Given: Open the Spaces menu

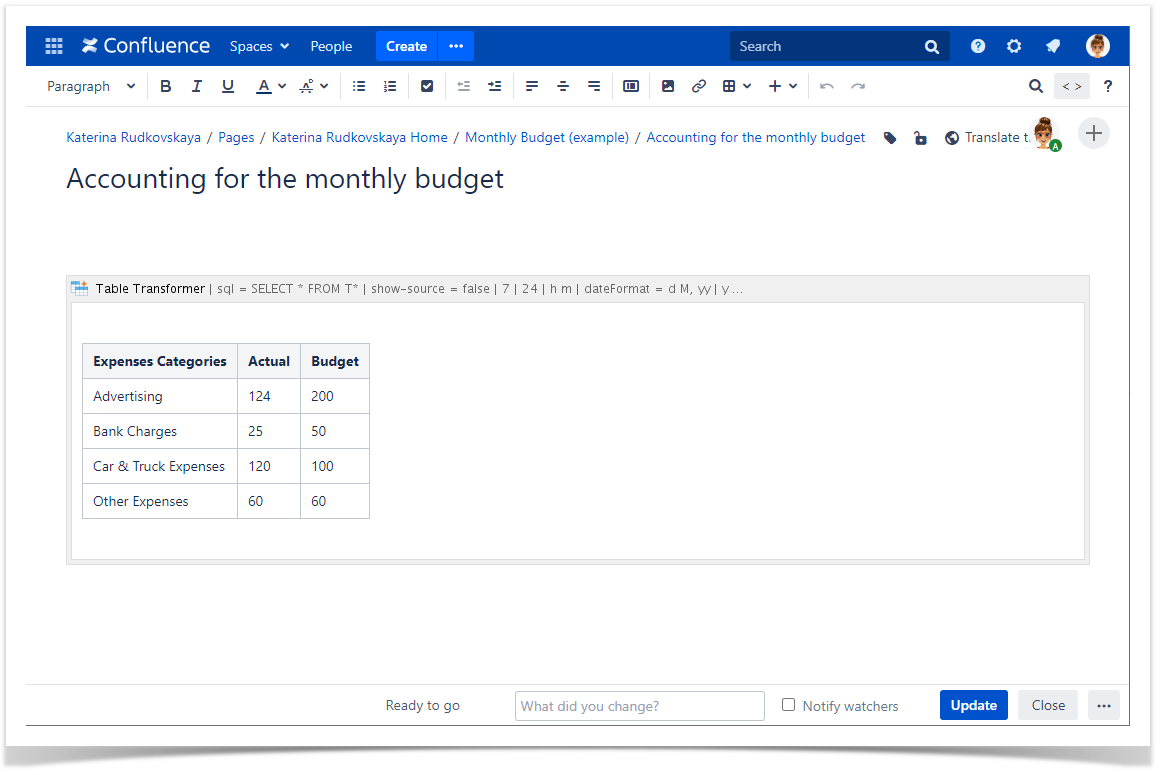Looking at the screenshot, I should pyautogui.click(x=259, y=46).
